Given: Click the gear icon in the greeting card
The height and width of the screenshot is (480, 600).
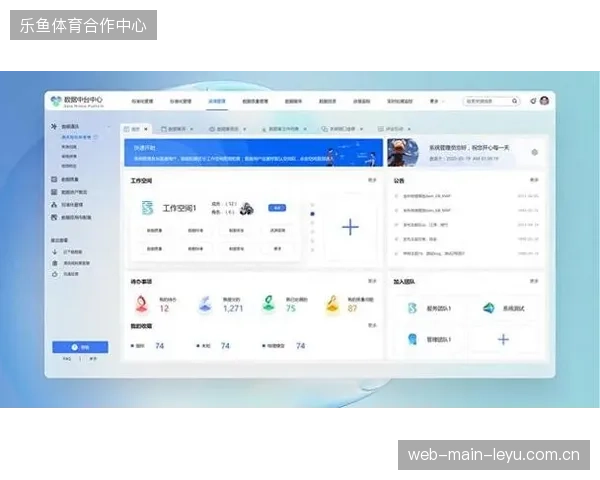Looking at the screenshot, I should [535, 152].
